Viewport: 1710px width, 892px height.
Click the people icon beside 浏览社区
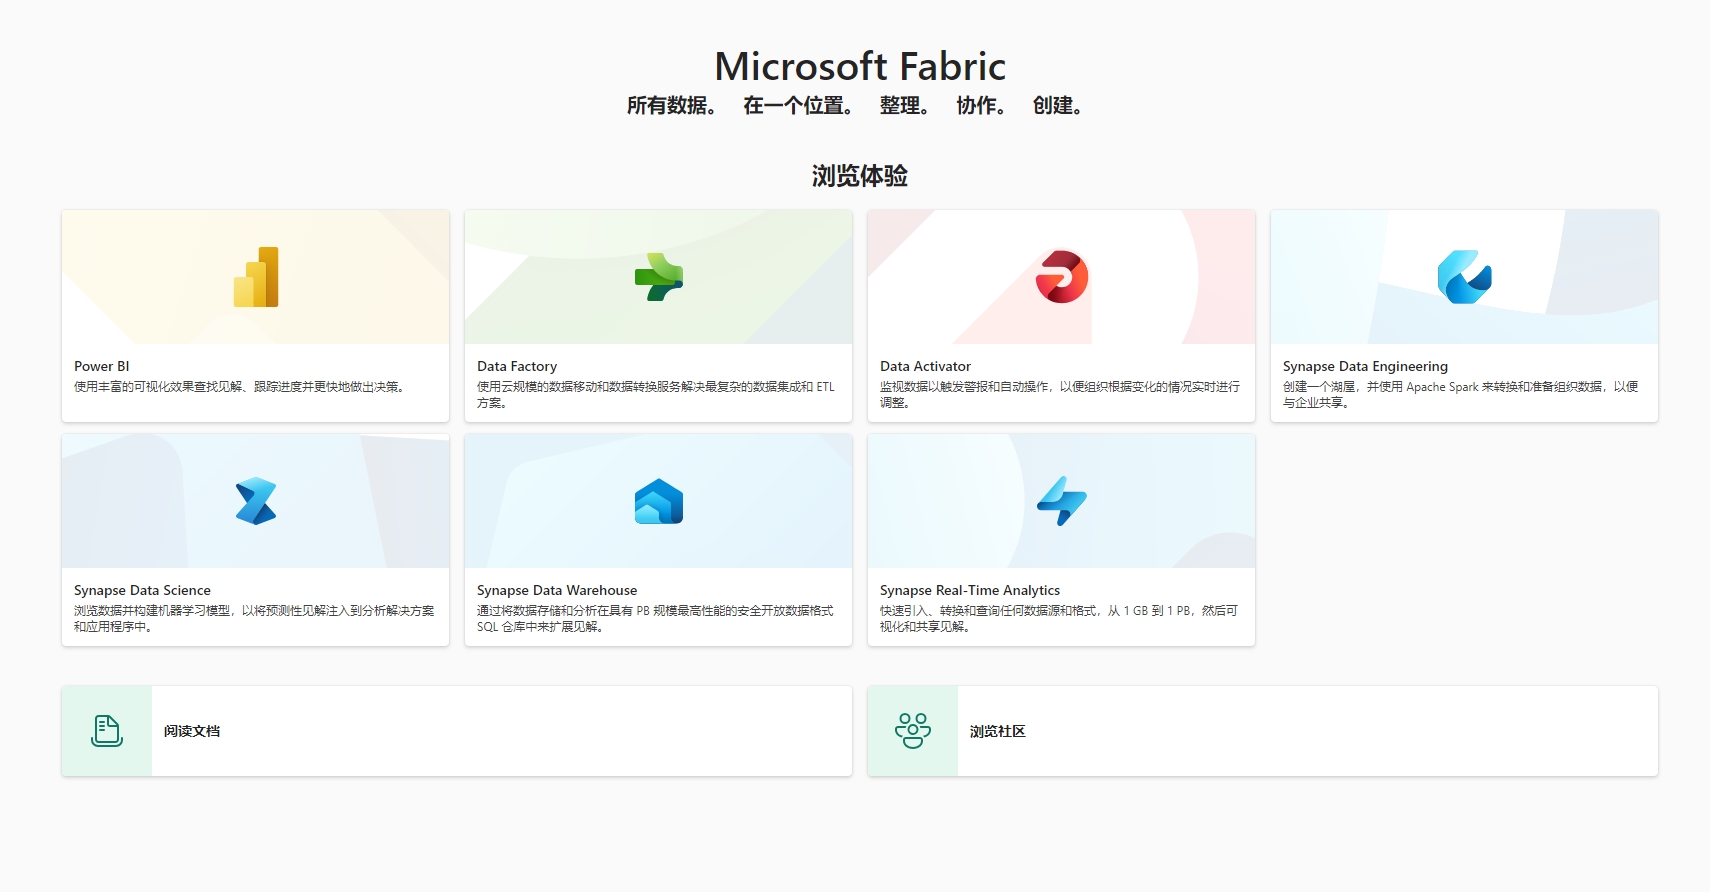pos(913,731)
